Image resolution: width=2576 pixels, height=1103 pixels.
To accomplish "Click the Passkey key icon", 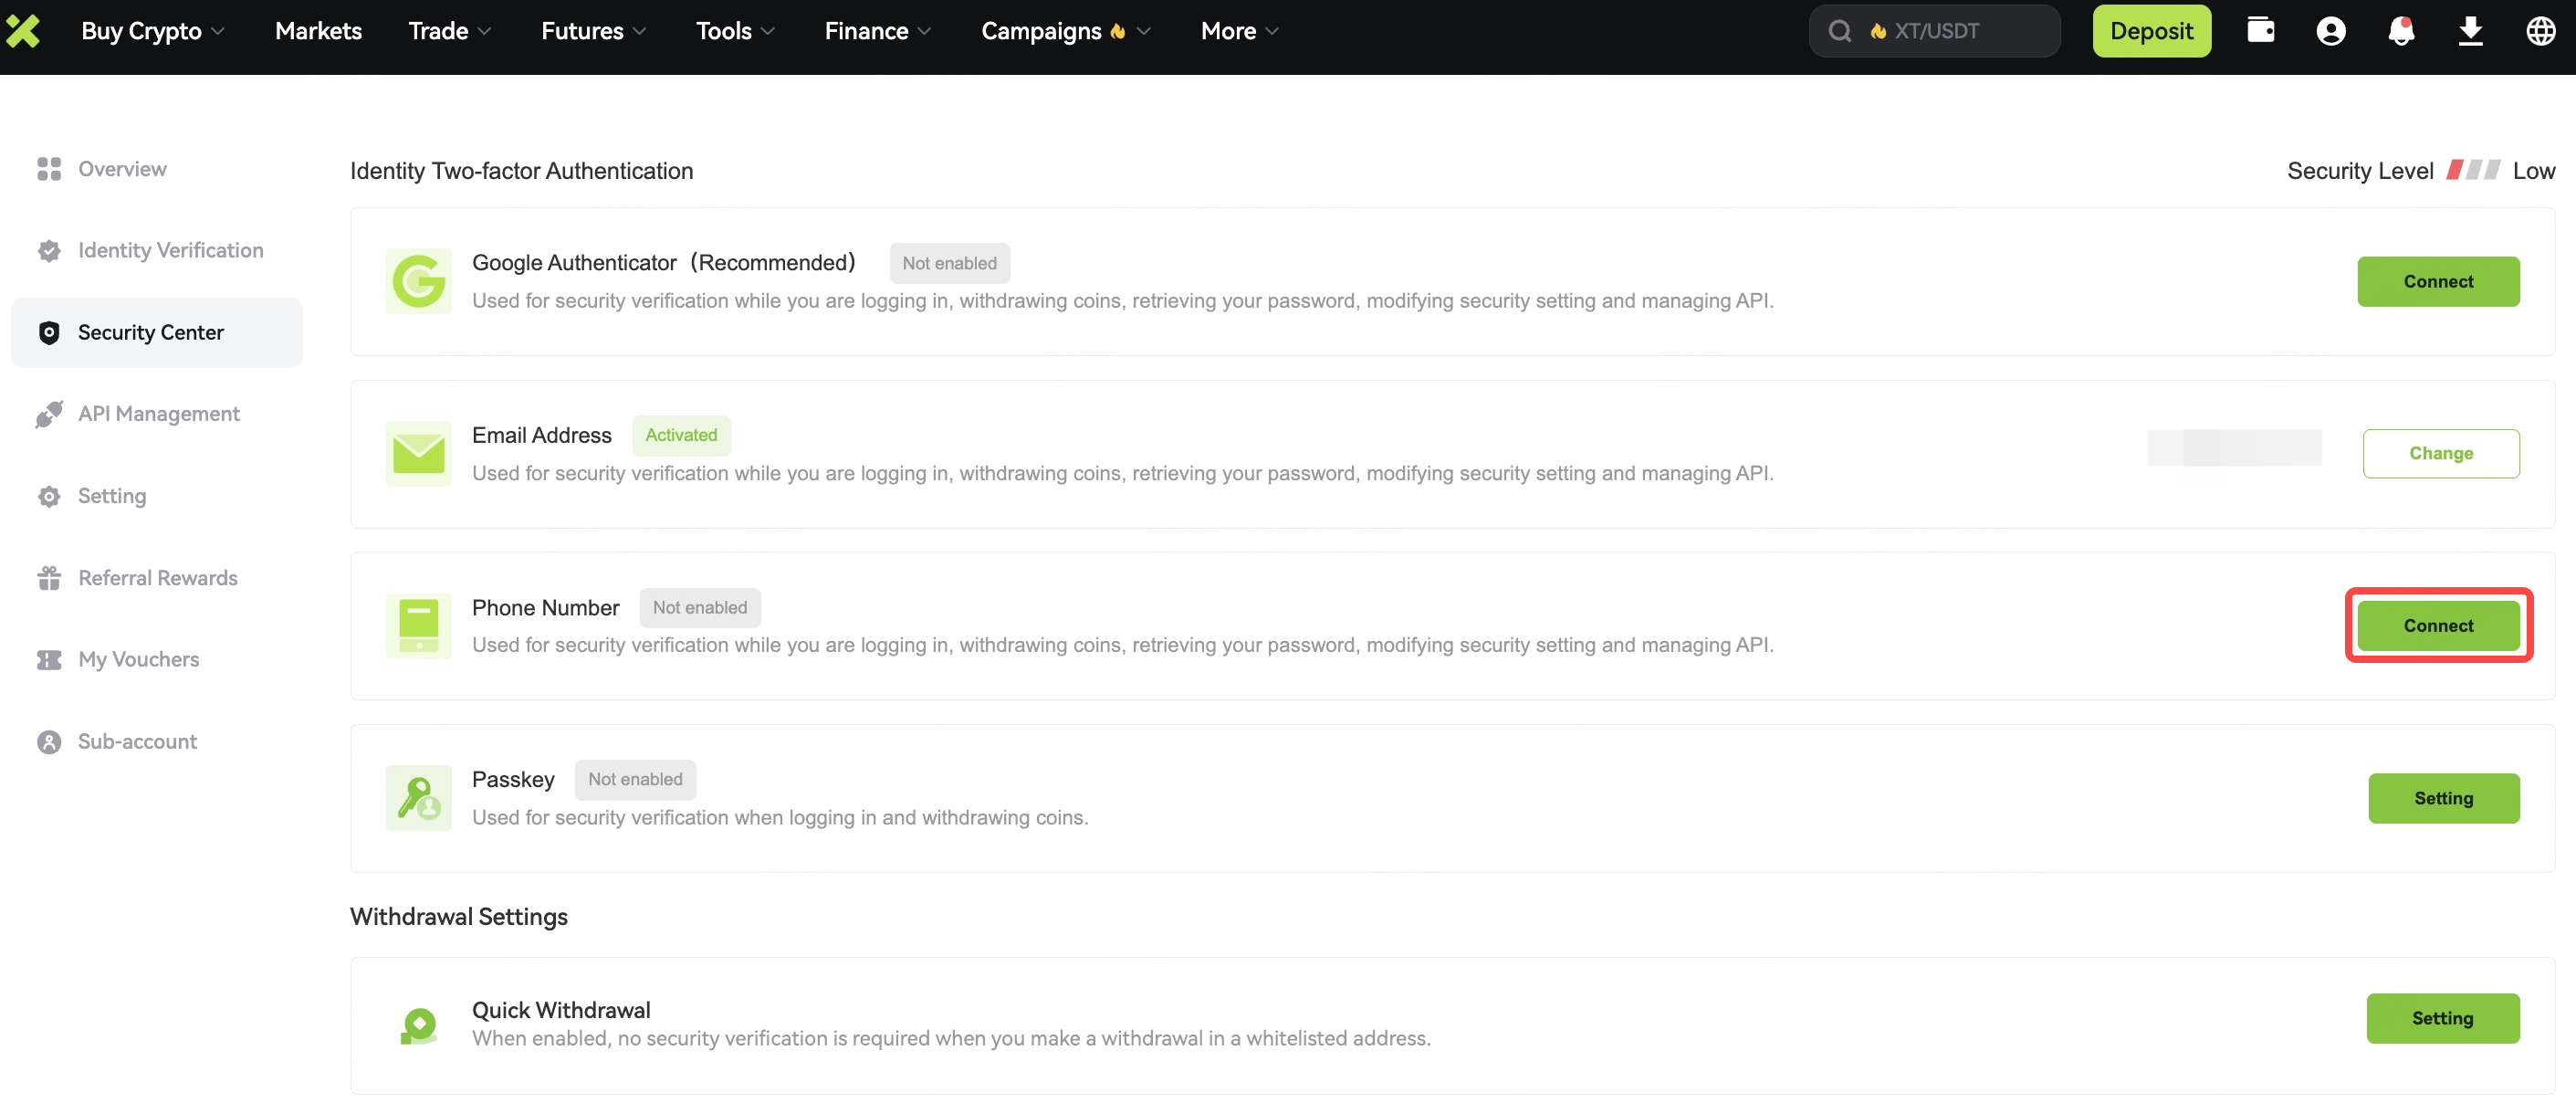I will (418, 798).
